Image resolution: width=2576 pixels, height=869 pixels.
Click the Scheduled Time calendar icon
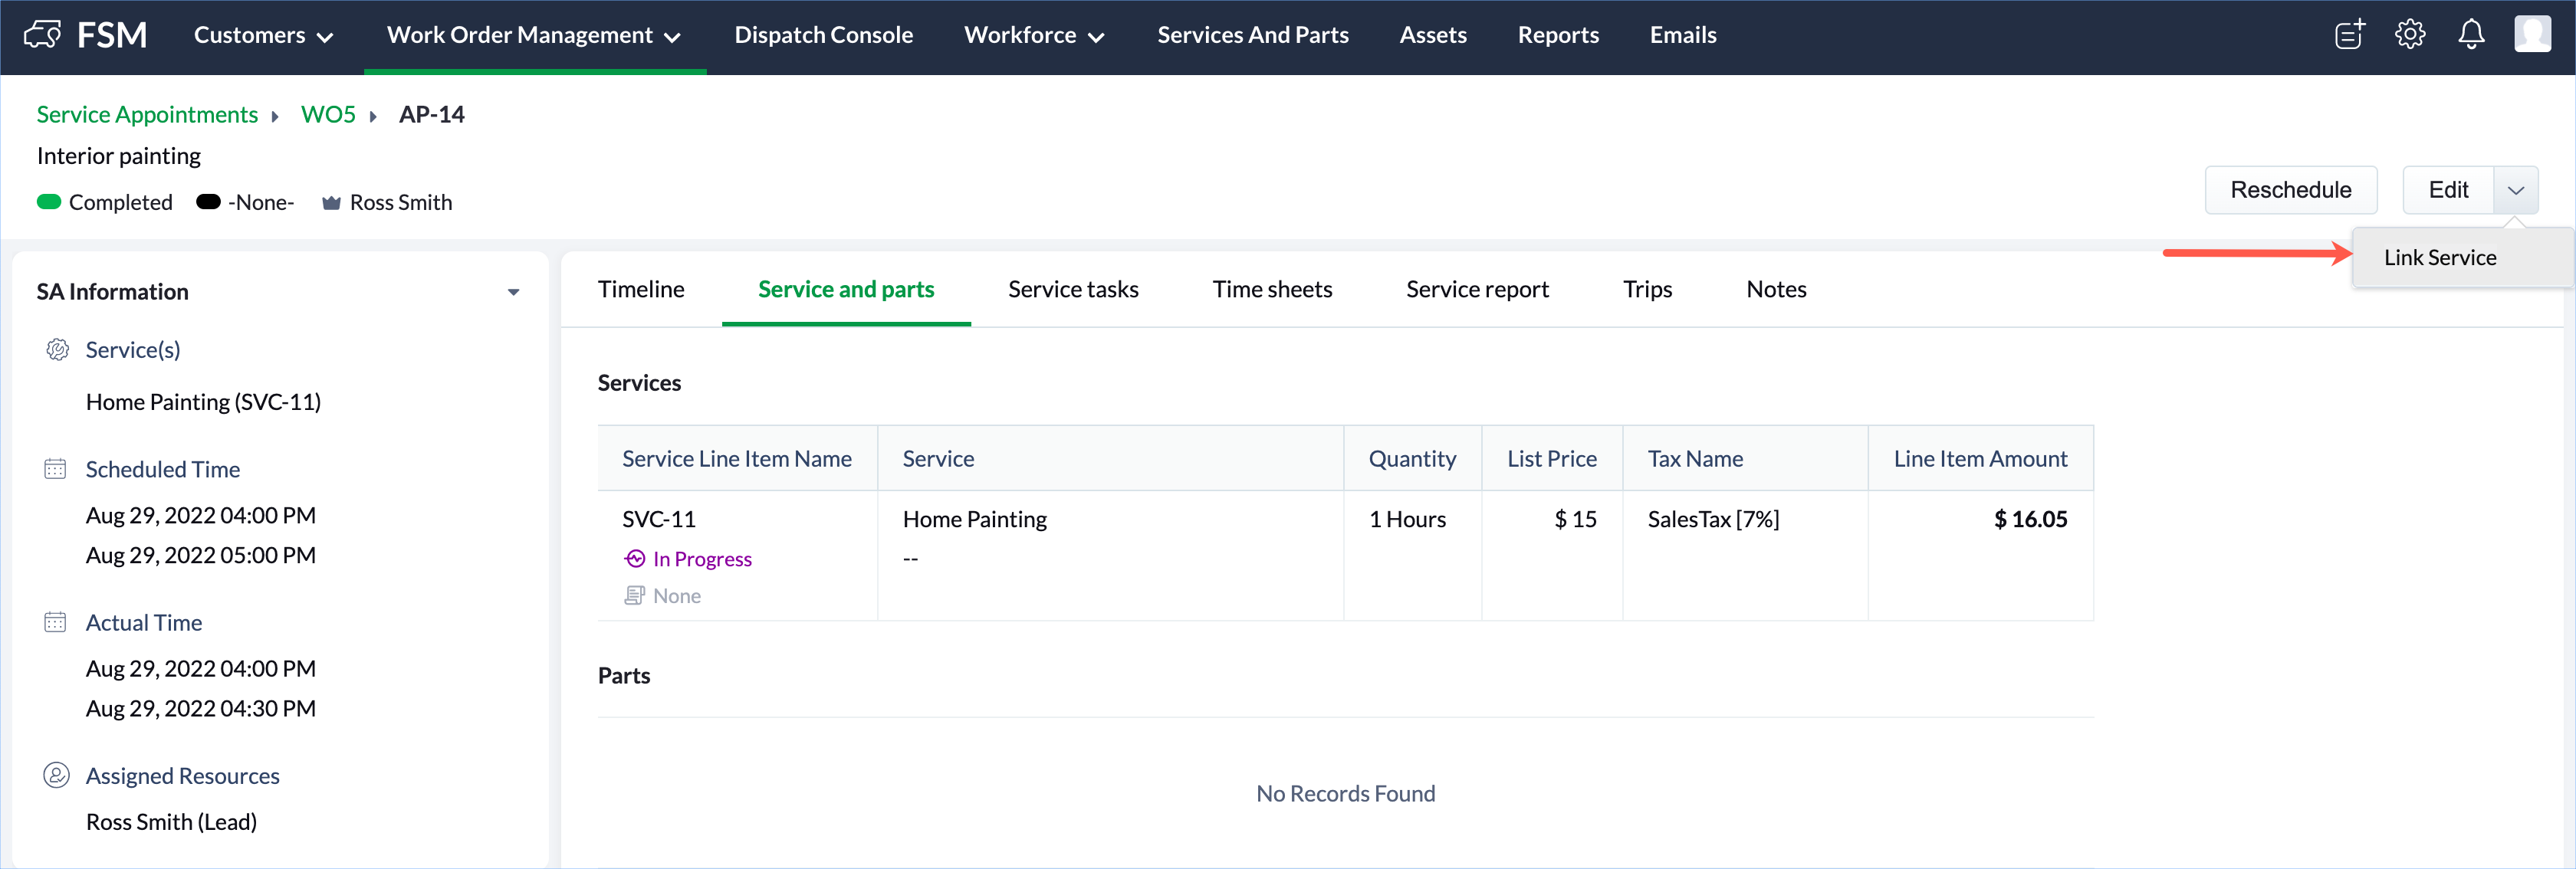55,469
